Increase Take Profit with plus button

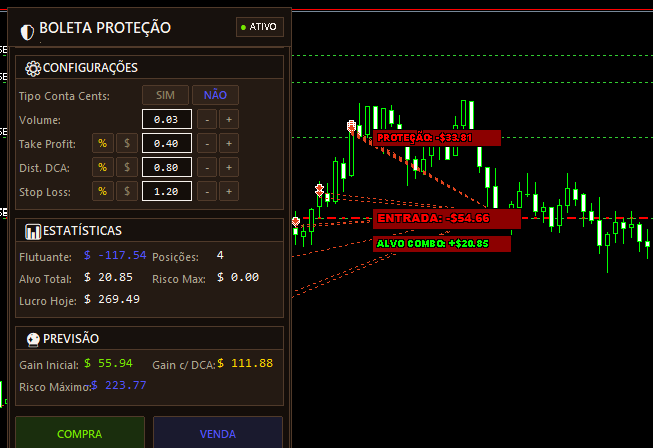click(x=229, y=144)
